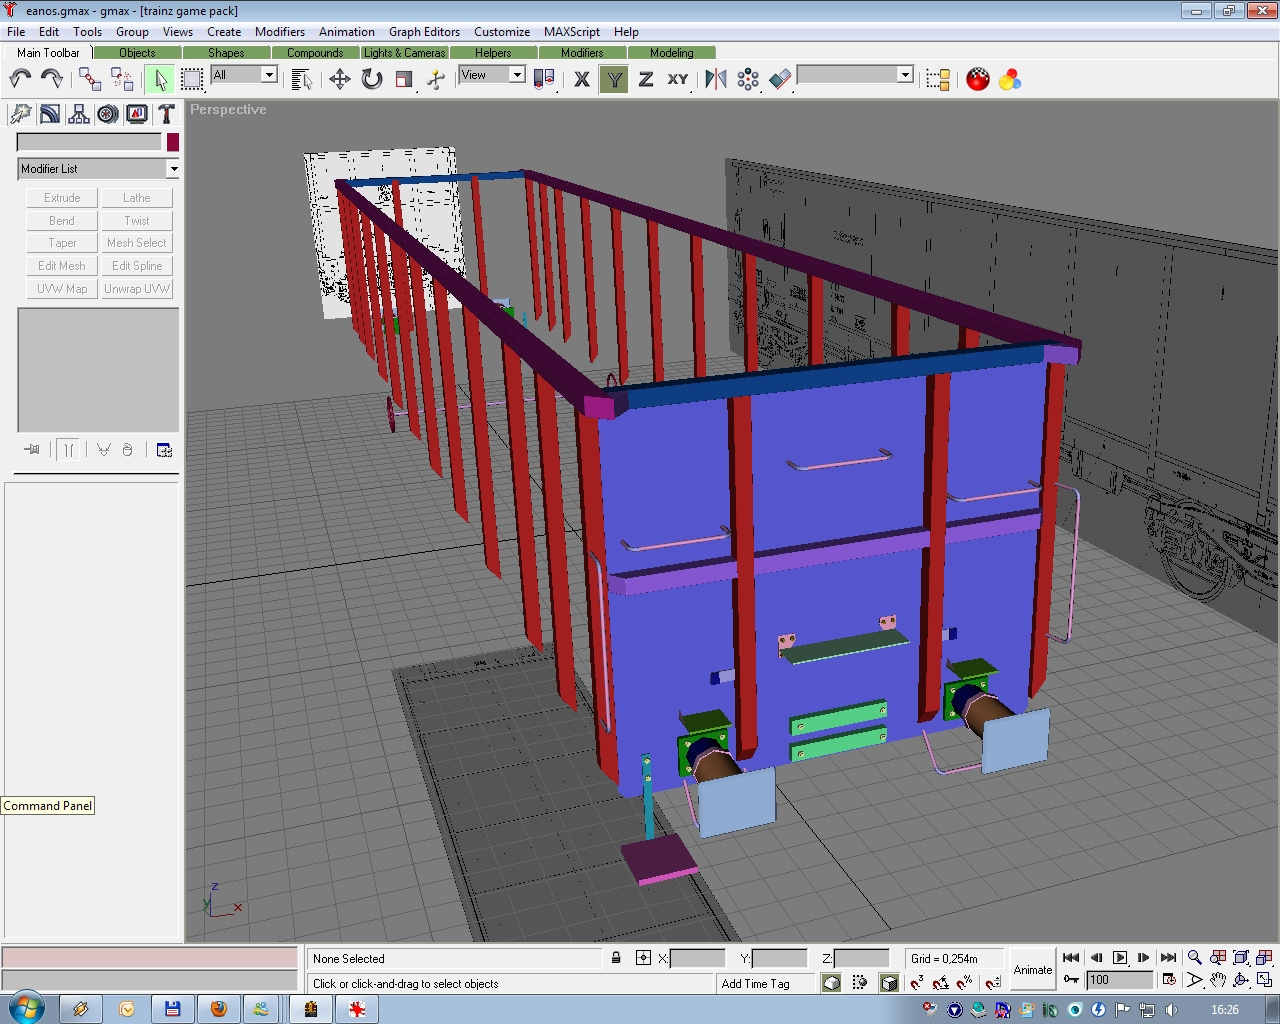Switch to the Objects toolbar tab
1280x1024 pixels.
[137, 53]
